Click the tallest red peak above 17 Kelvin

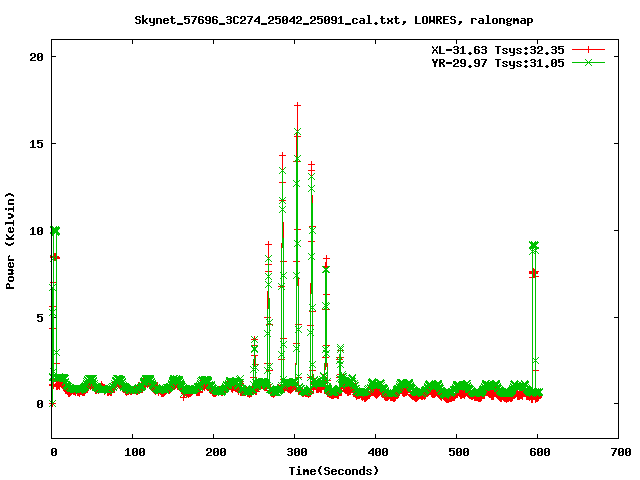298,106
